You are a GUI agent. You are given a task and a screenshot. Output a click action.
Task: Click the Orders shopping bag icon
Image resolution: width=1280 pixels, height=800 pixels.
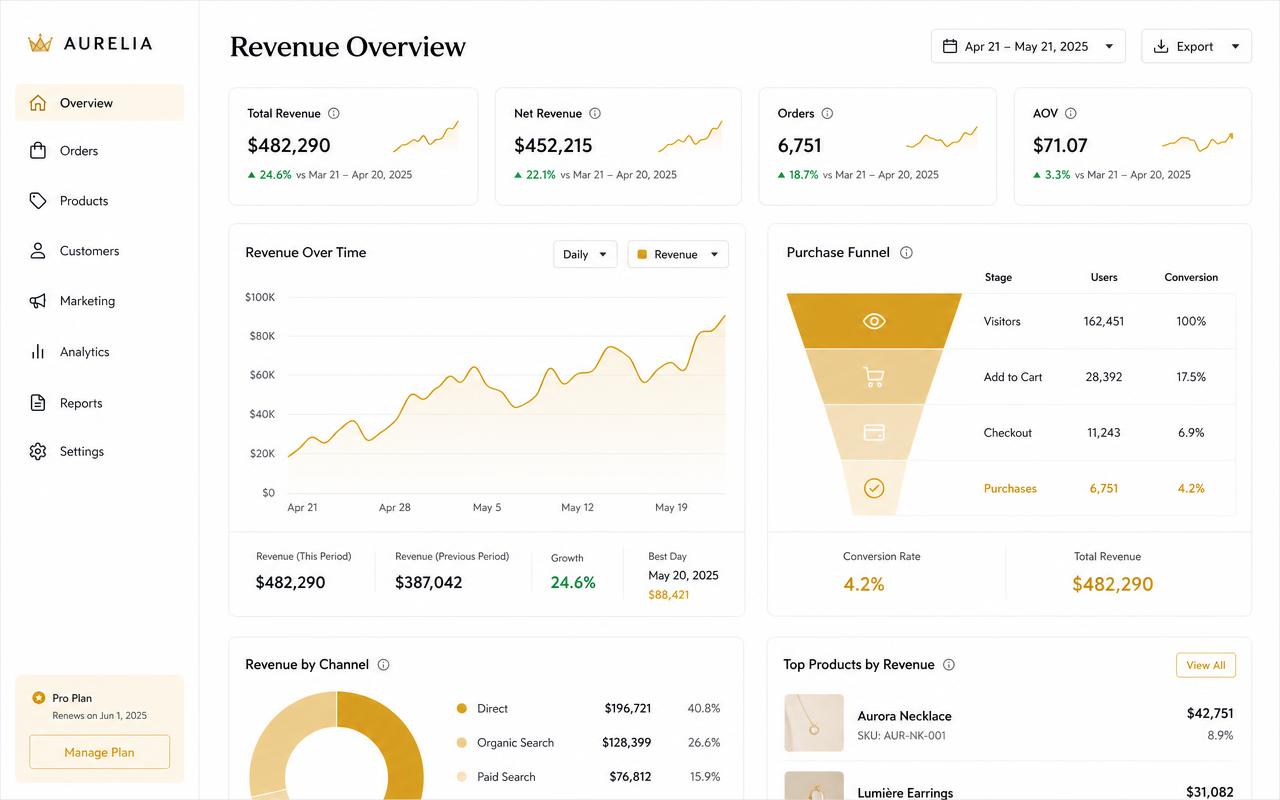click(x=38, y=151)
